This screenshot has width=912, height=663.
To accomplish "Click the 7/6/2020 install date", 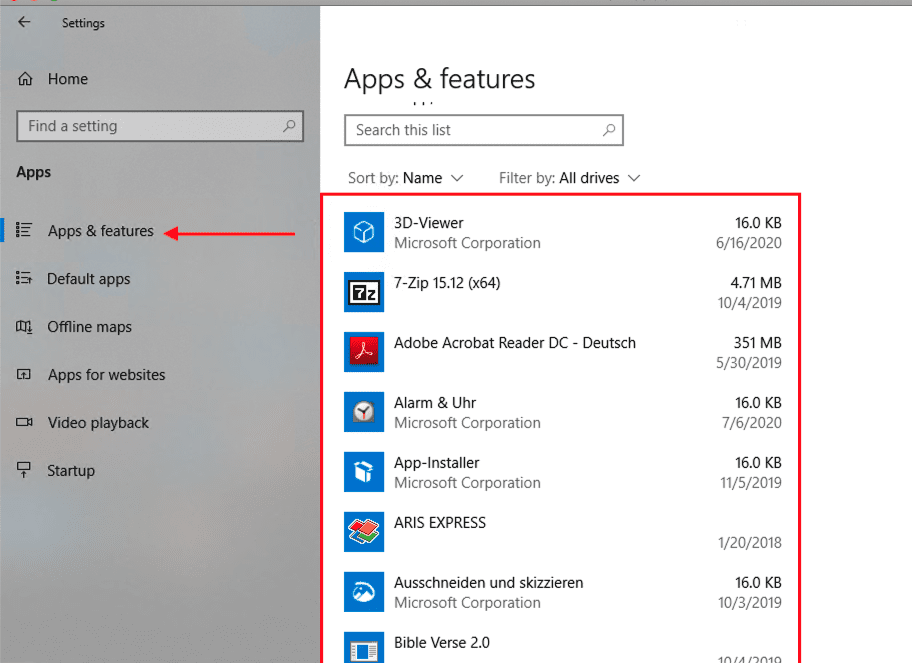I will pos(751,423).
